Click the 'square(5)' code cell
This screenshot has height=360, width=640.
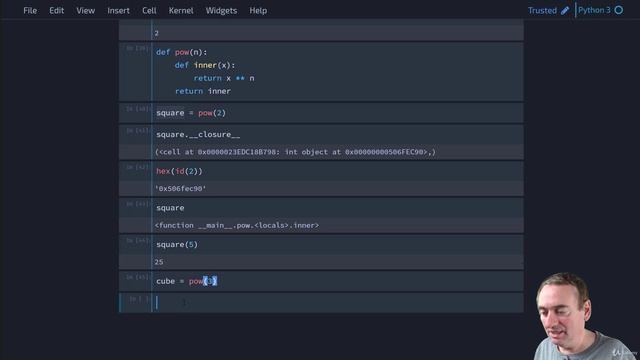(338, 244)
